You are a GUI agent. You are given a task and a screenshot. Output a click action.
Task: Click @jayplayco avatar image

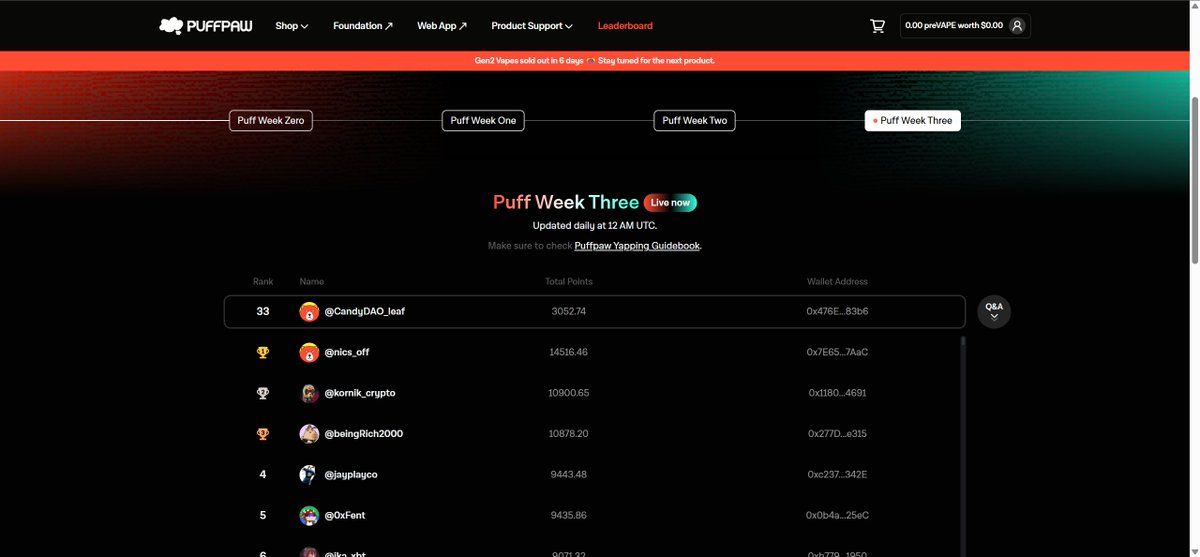click(309, 475)
